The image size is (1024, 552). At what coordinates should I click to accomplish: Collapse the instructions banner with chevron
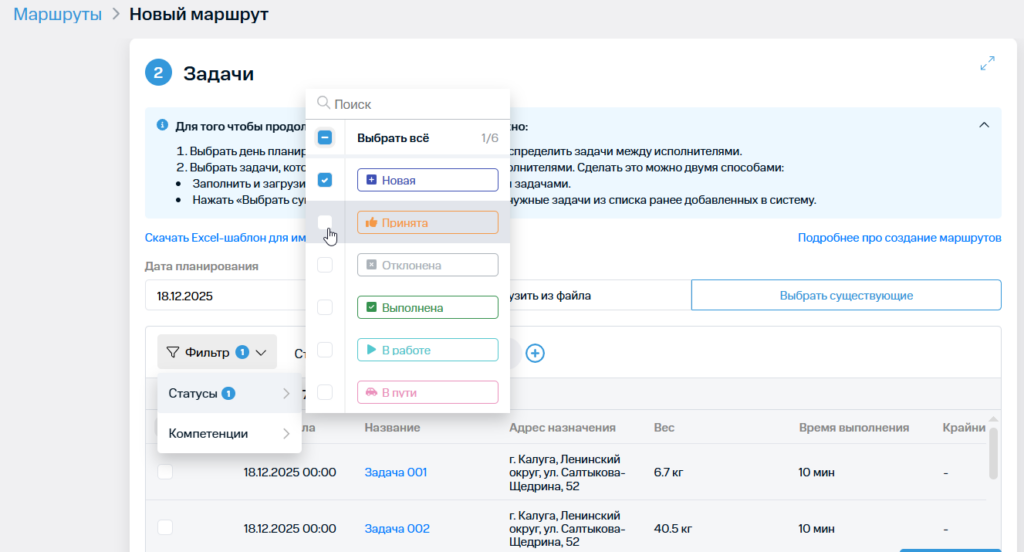coord(984,125)
